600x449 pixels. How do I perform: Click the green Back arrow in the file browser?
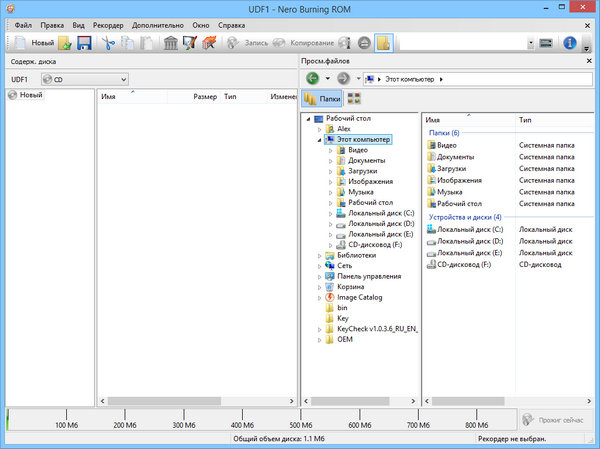[313, 77]
